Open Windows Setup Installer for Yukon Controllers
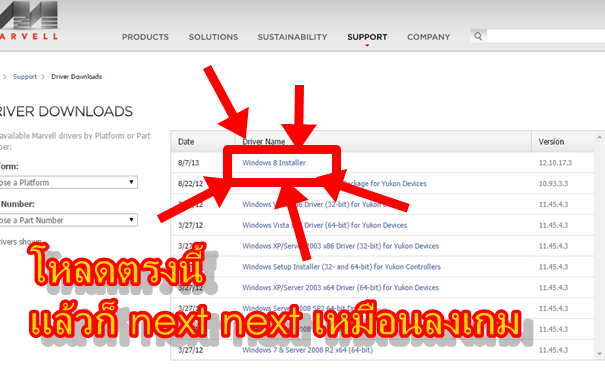This screenshot has width=605, height=368. coord(341,267)
